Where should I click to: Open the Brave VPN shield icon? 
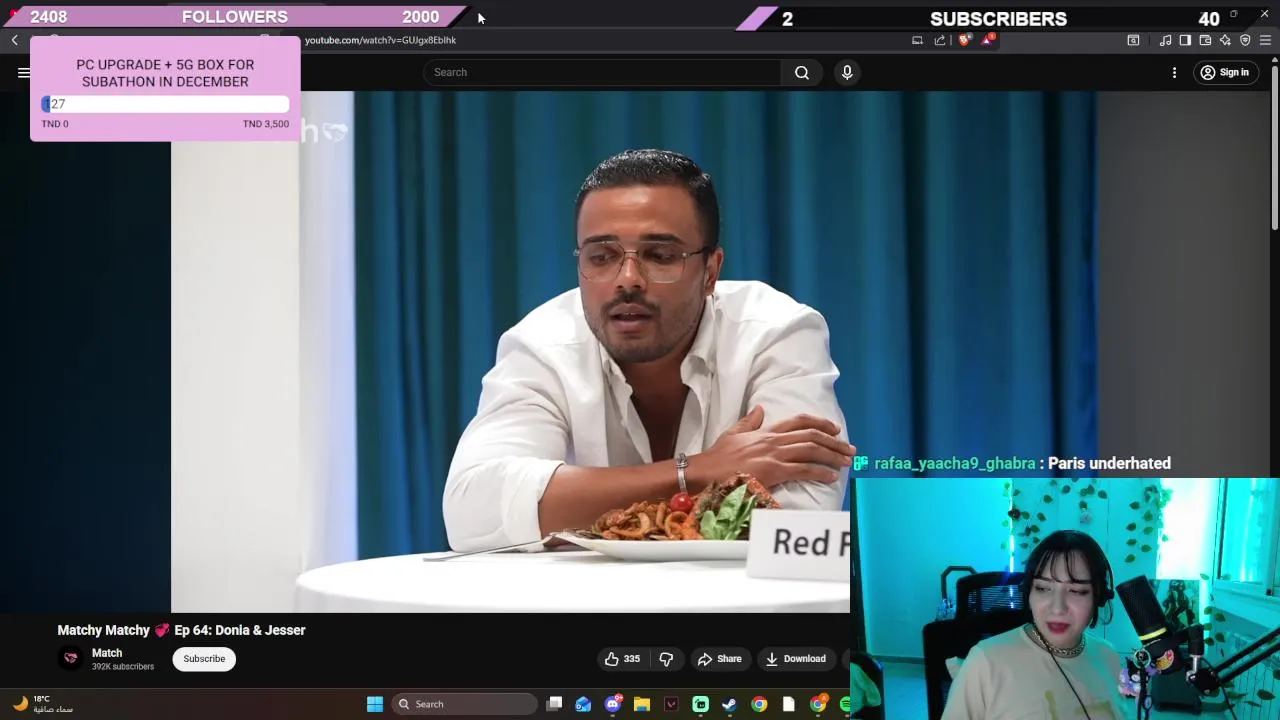point(1245,40)
